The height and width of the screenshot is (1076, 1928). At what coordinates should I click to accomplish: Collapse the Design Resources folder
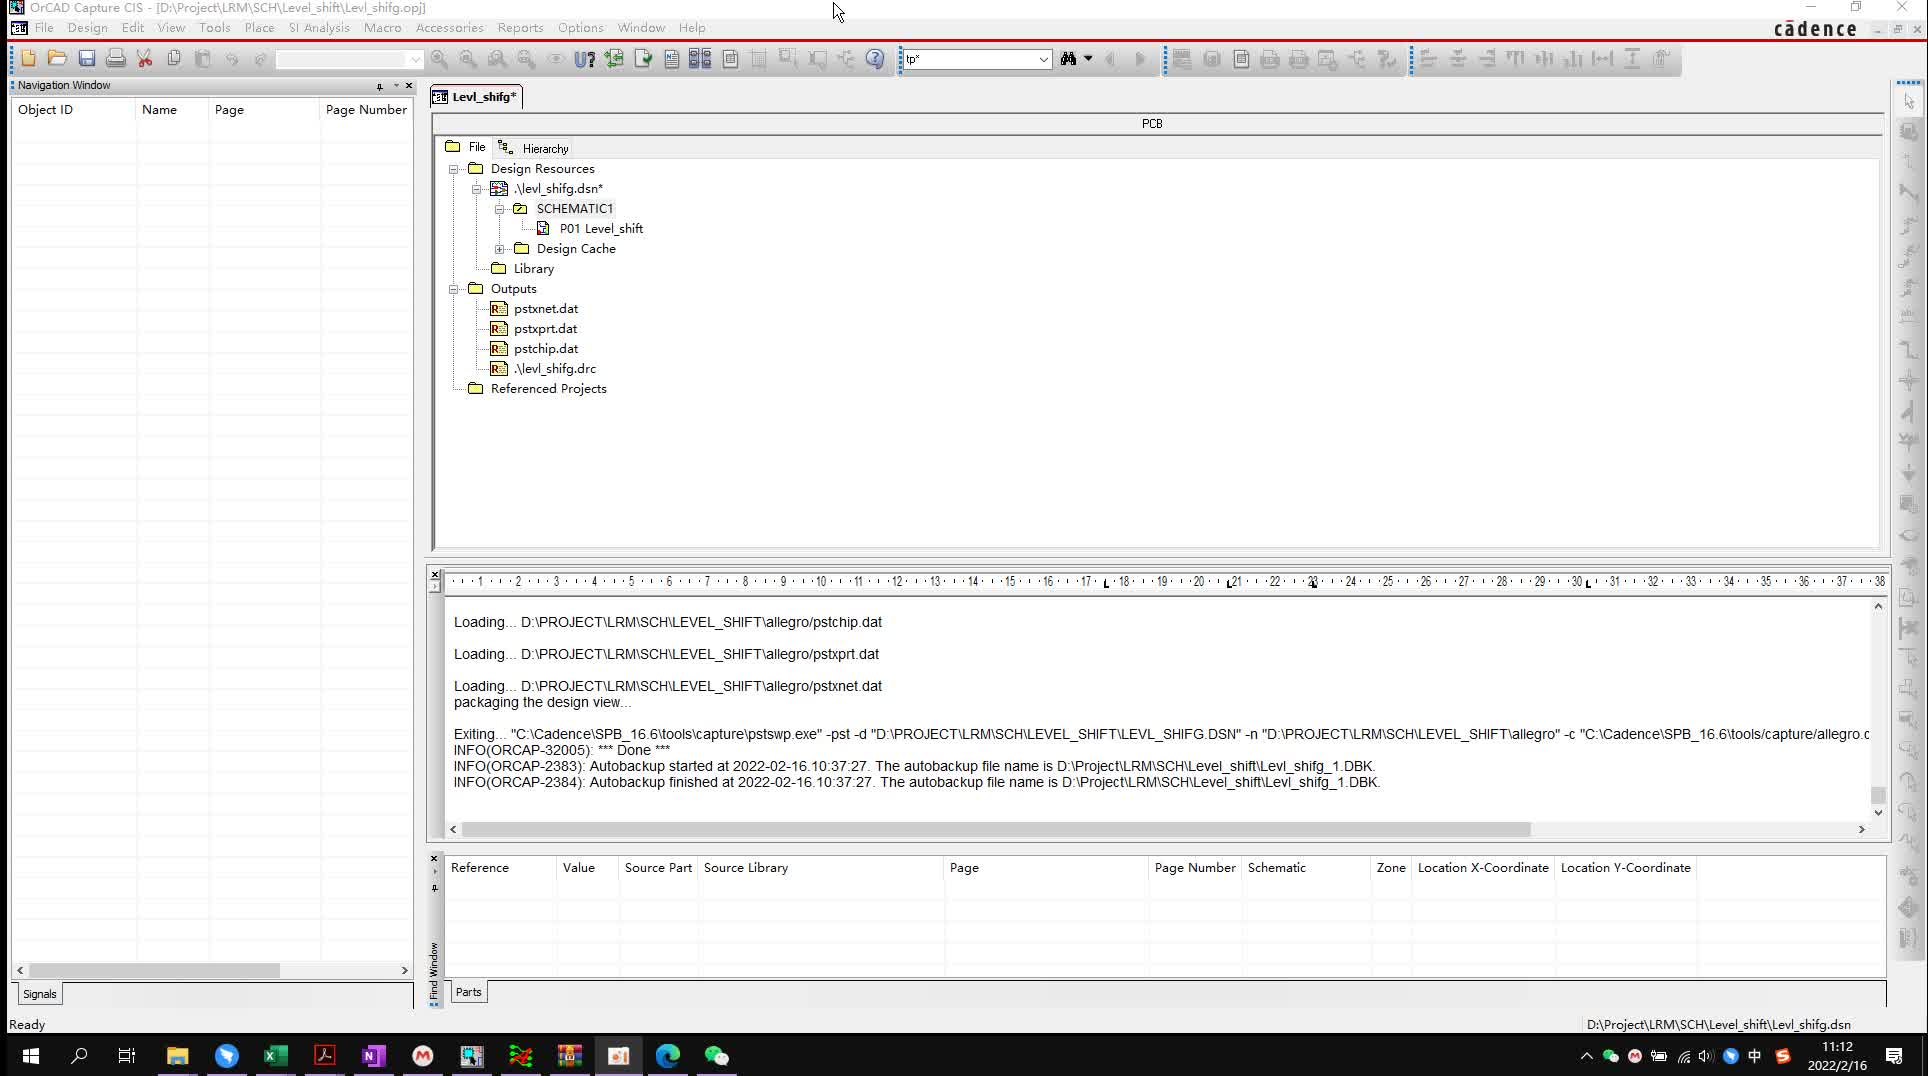click(x=454, y=169)
